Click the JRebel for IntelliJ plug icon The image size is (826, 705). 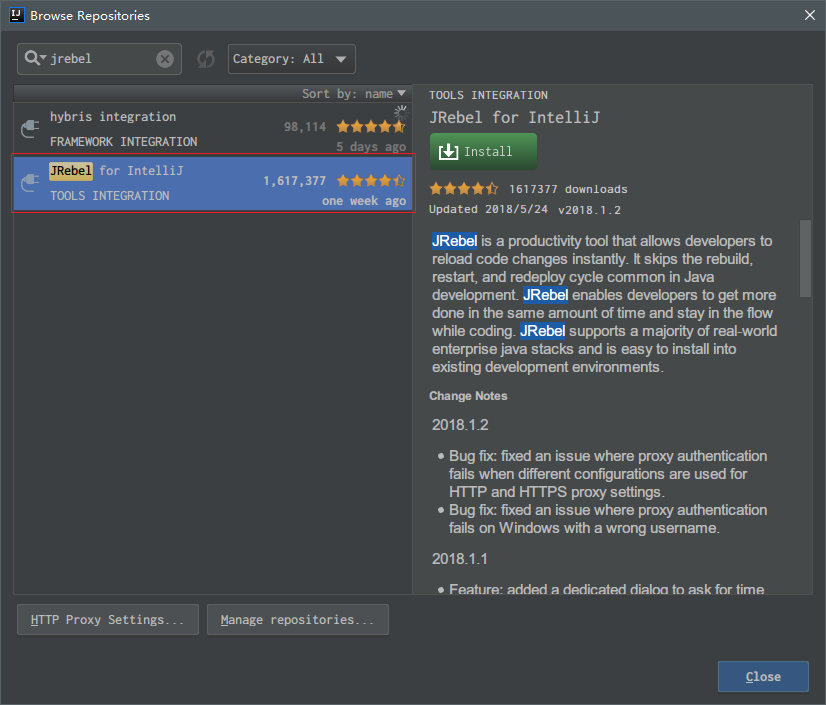30,183
